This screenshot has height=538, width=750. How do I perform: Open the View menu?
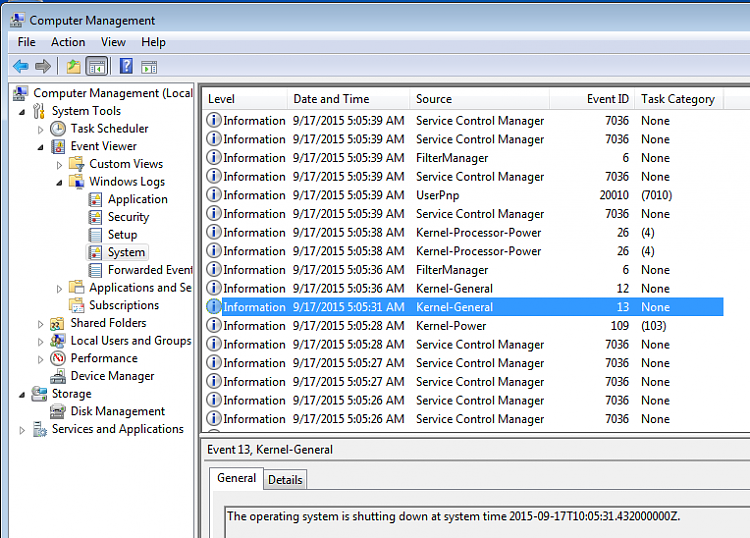(x=113, y=42)
